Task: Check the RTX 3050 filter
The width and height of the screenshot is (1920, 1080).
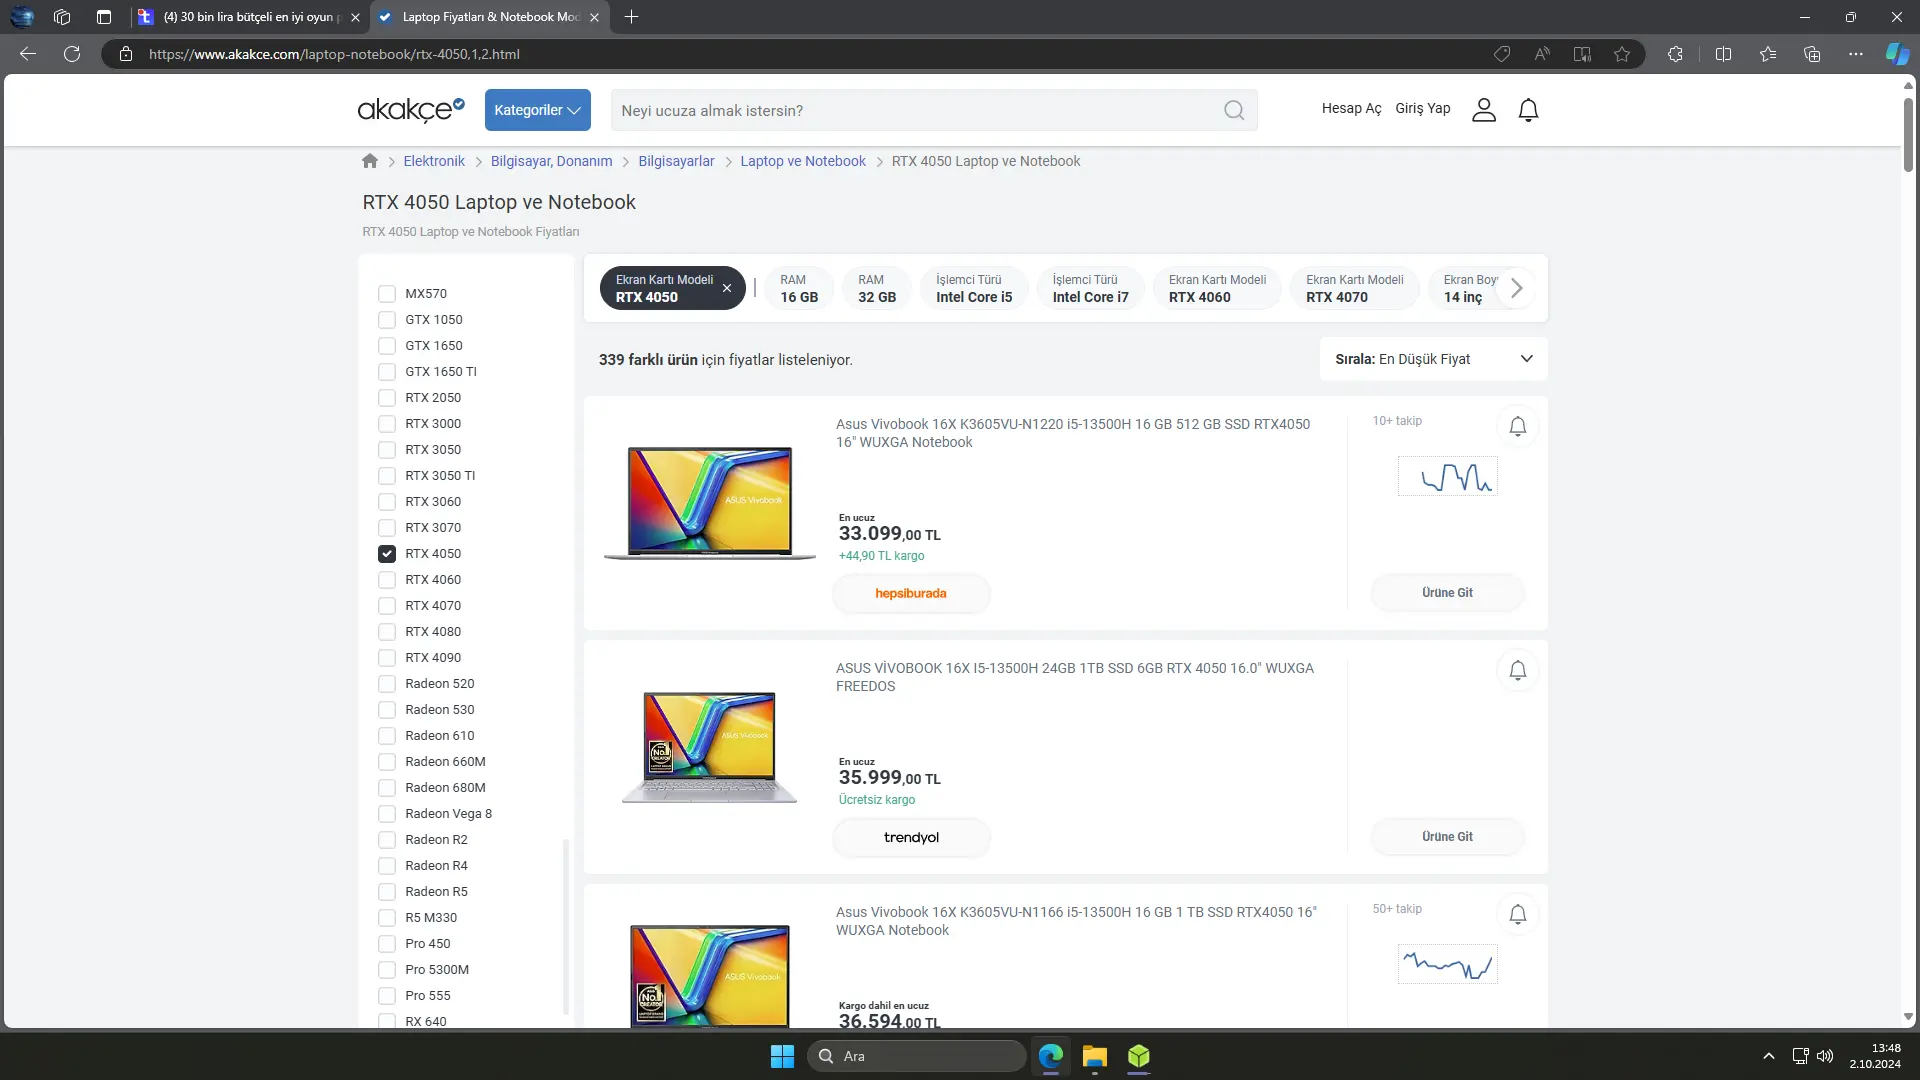Action: [x=386, y=450]
